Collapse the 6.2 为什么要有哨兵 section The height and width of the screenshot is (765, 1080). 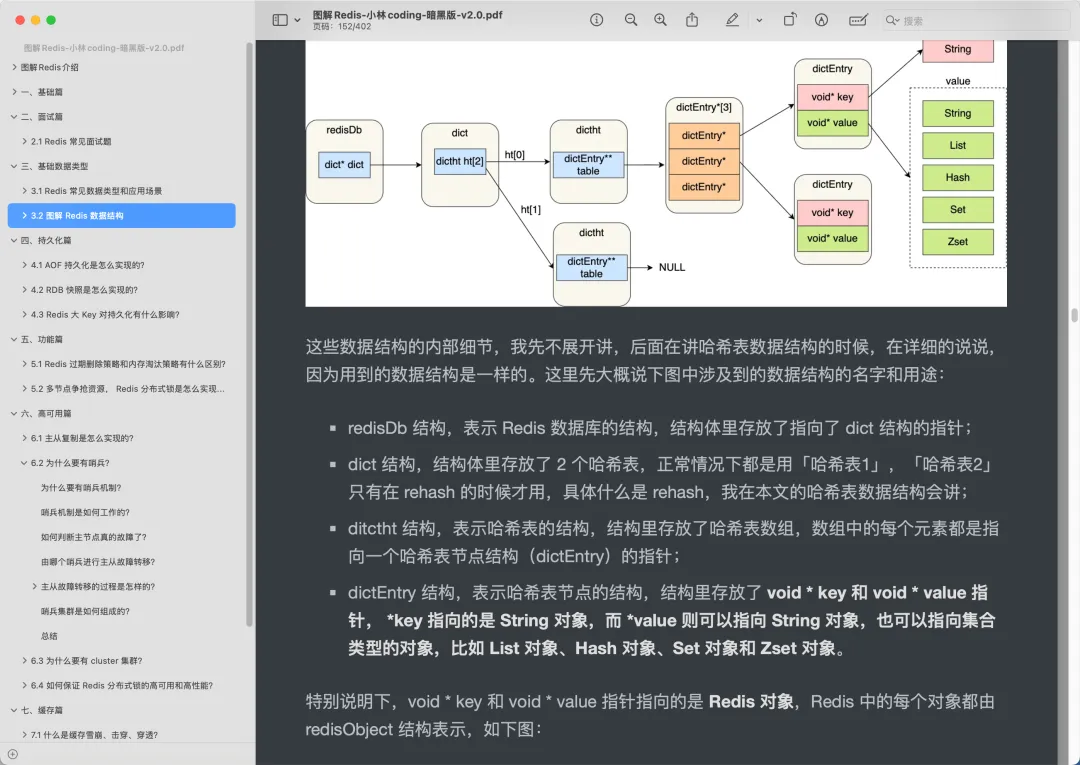pos(23,463)
